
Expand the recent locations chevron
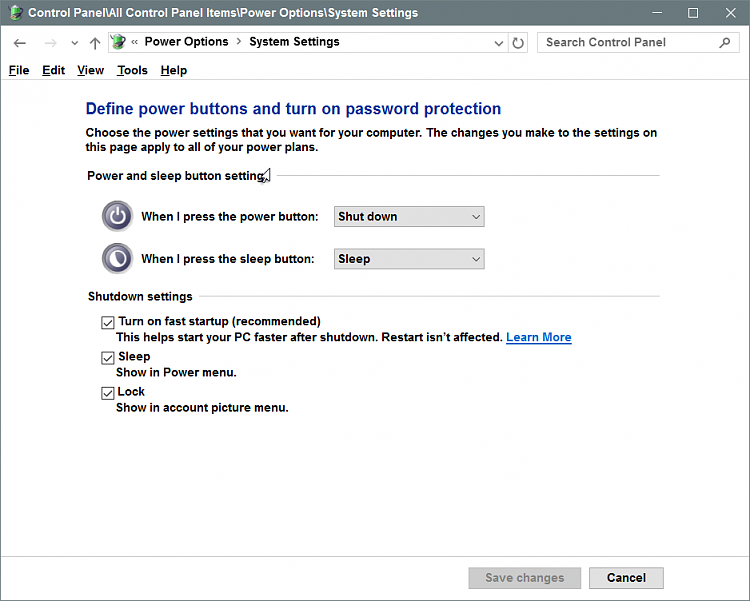[74, 43]
